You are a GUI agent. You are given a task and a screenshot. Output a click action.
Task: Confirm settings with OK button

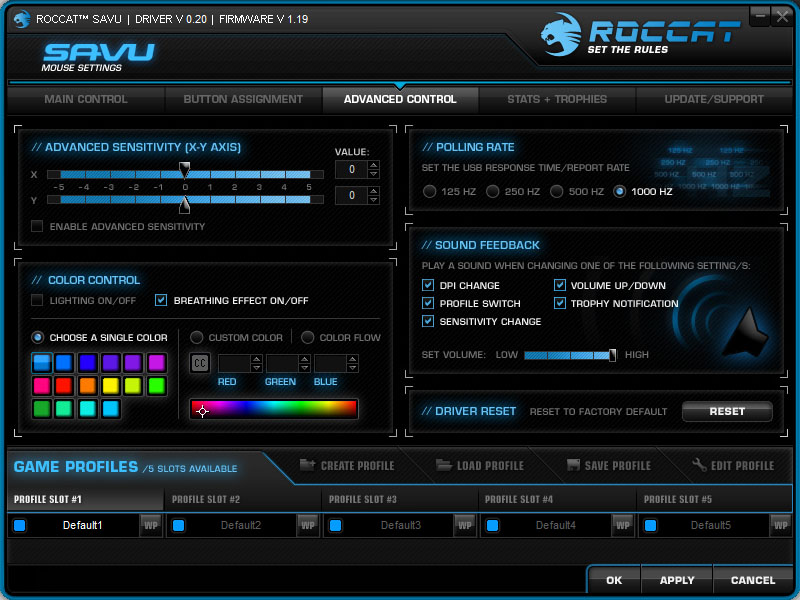point(614,580)
